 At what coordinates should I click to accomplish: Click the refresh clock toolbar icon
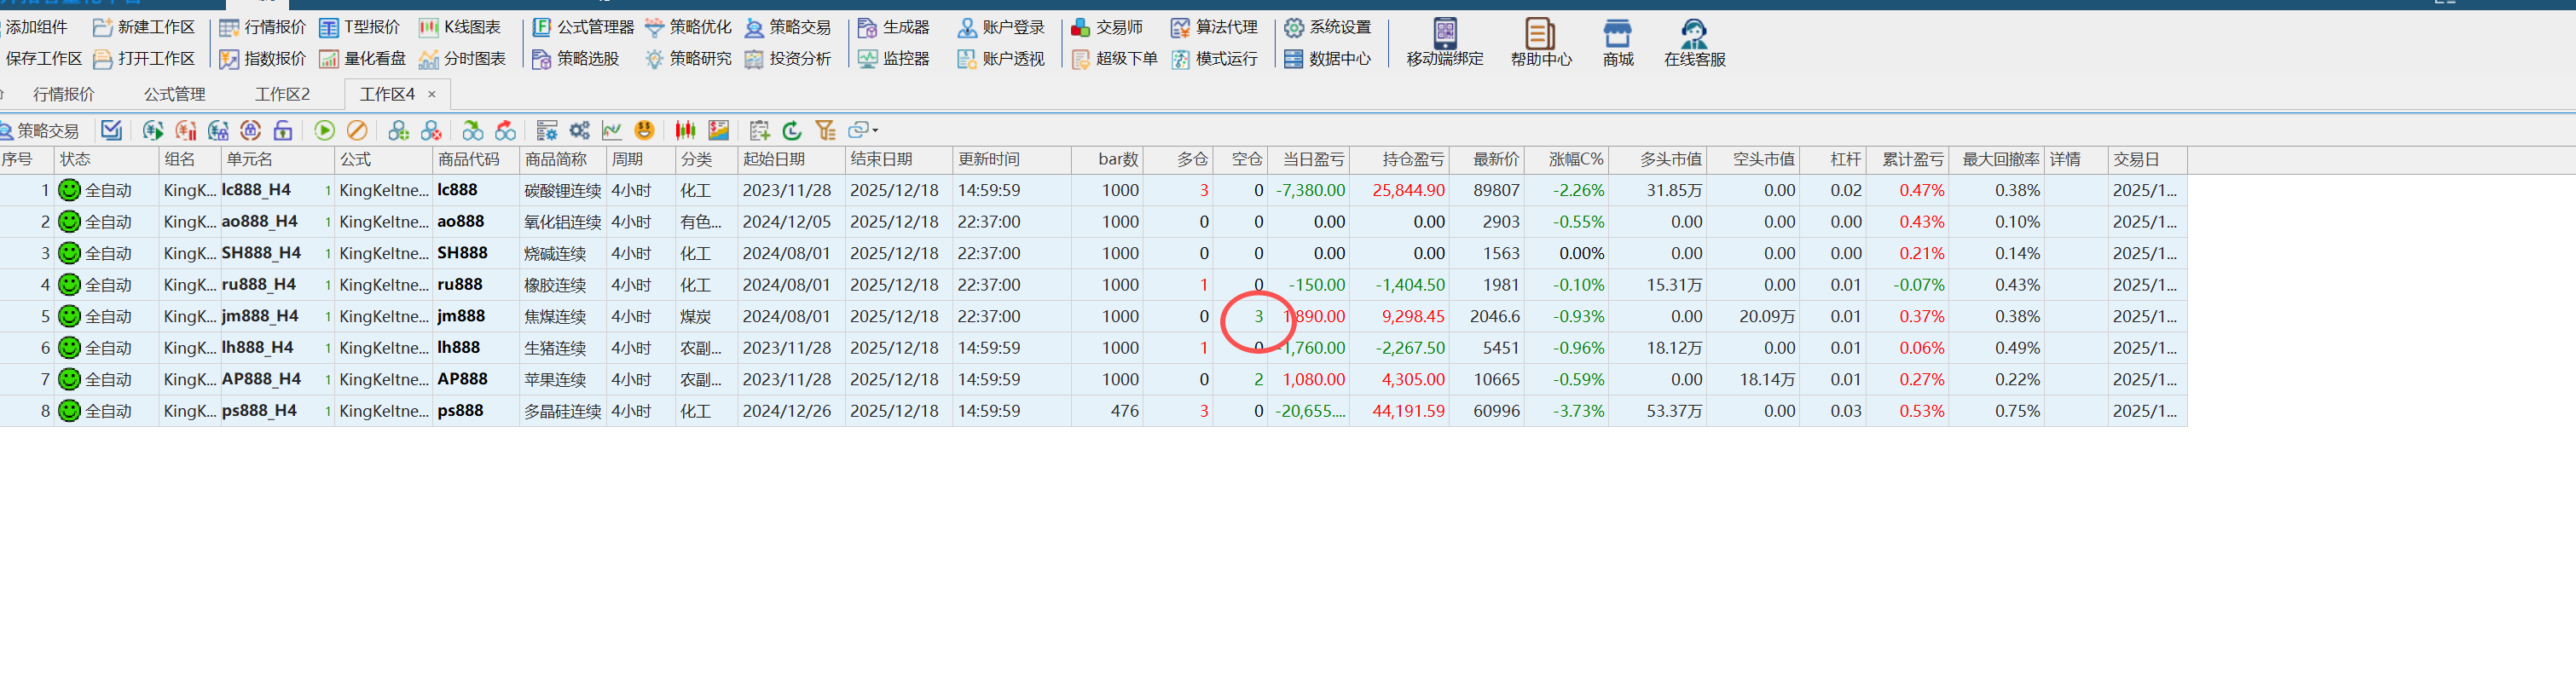point(792,130)
